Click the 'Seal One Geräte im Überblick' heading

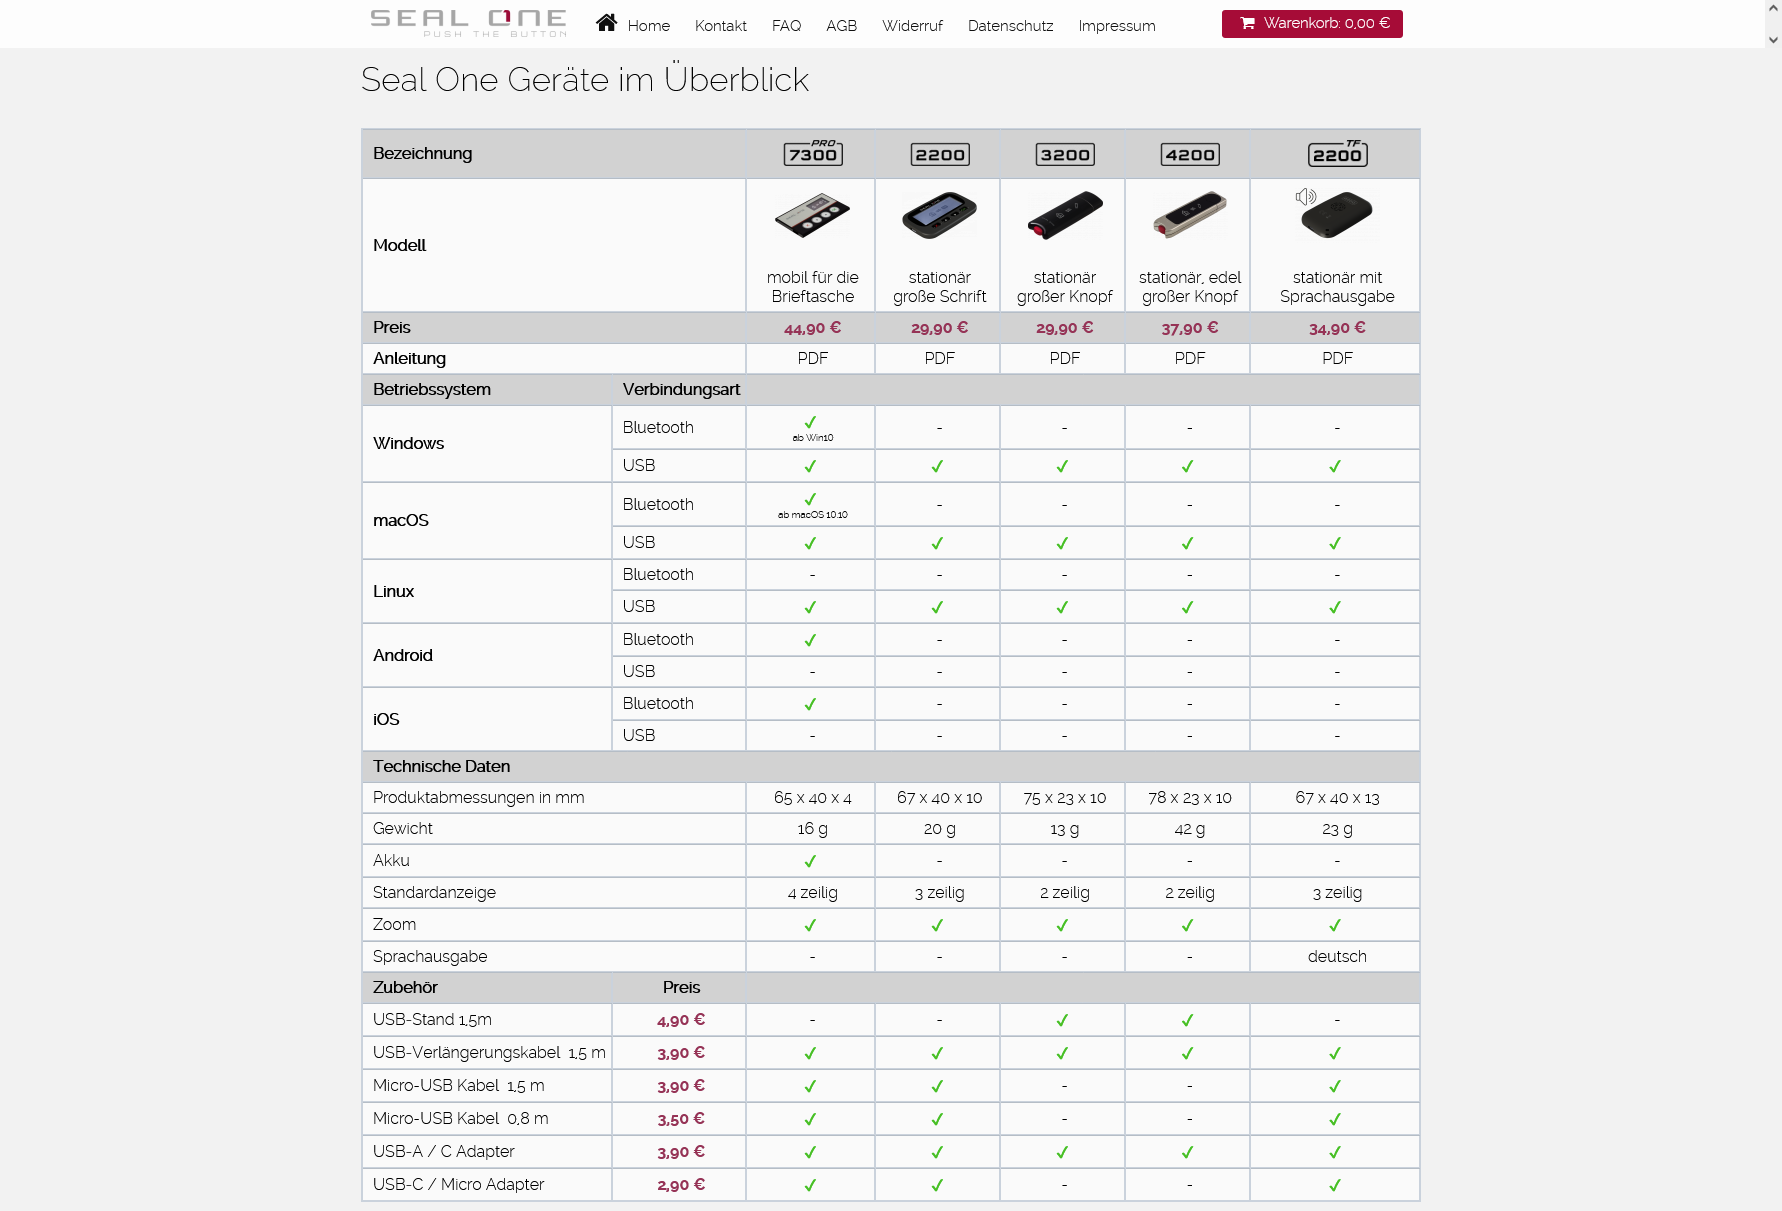coord(585,80)
